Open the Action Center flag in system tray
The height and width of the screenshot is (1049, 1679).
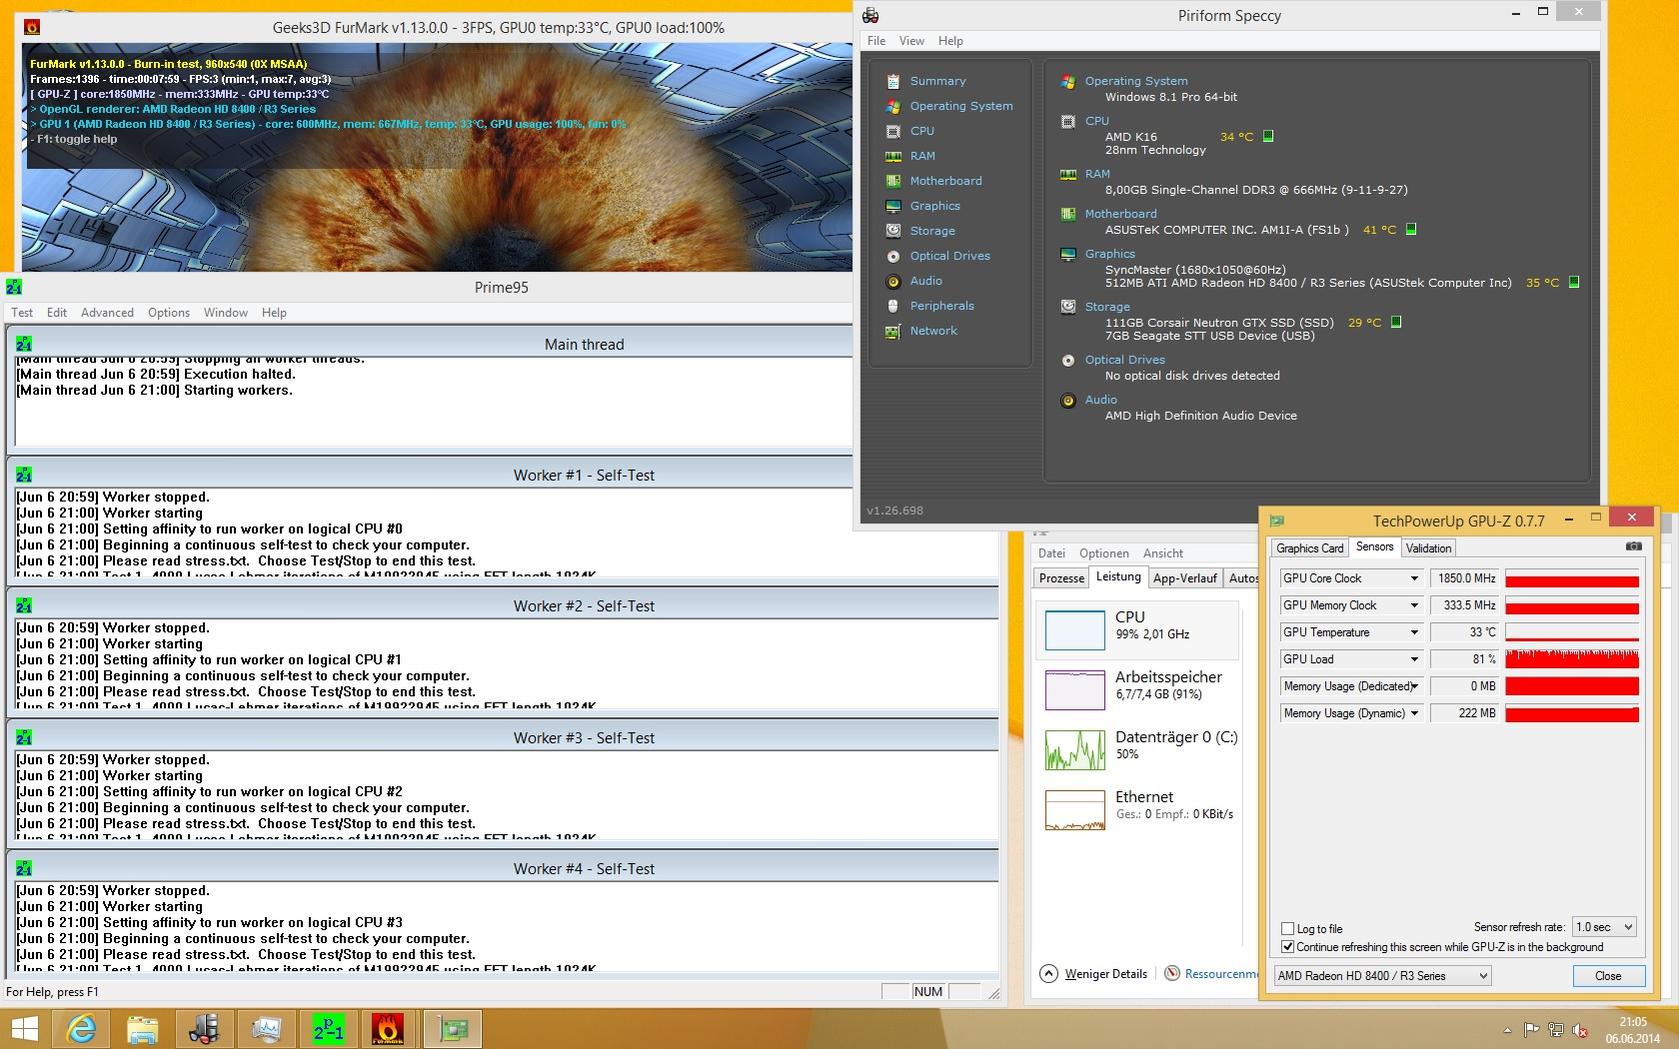(x=1531, y=1030)
